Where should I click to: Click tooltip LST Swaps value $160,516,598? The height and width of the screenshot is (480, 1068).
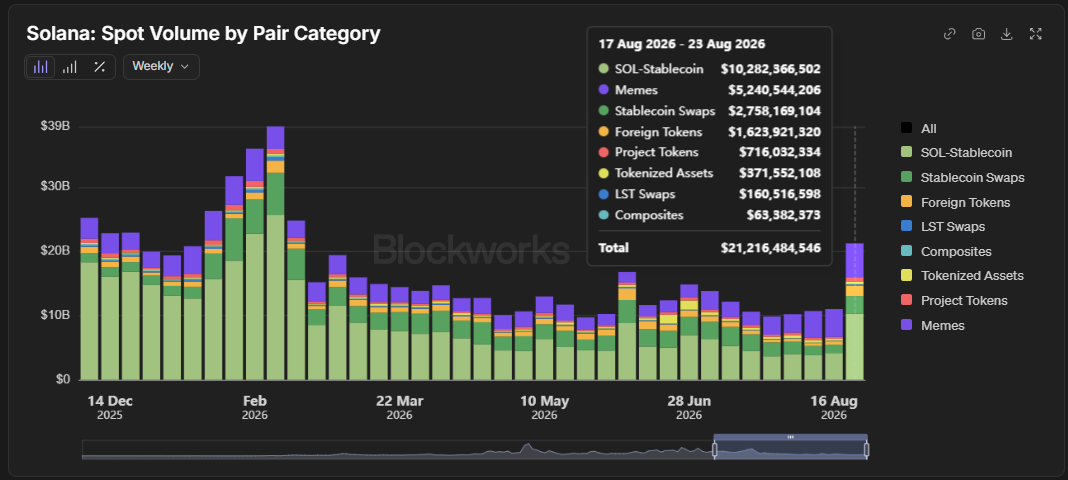coord(780,194)
